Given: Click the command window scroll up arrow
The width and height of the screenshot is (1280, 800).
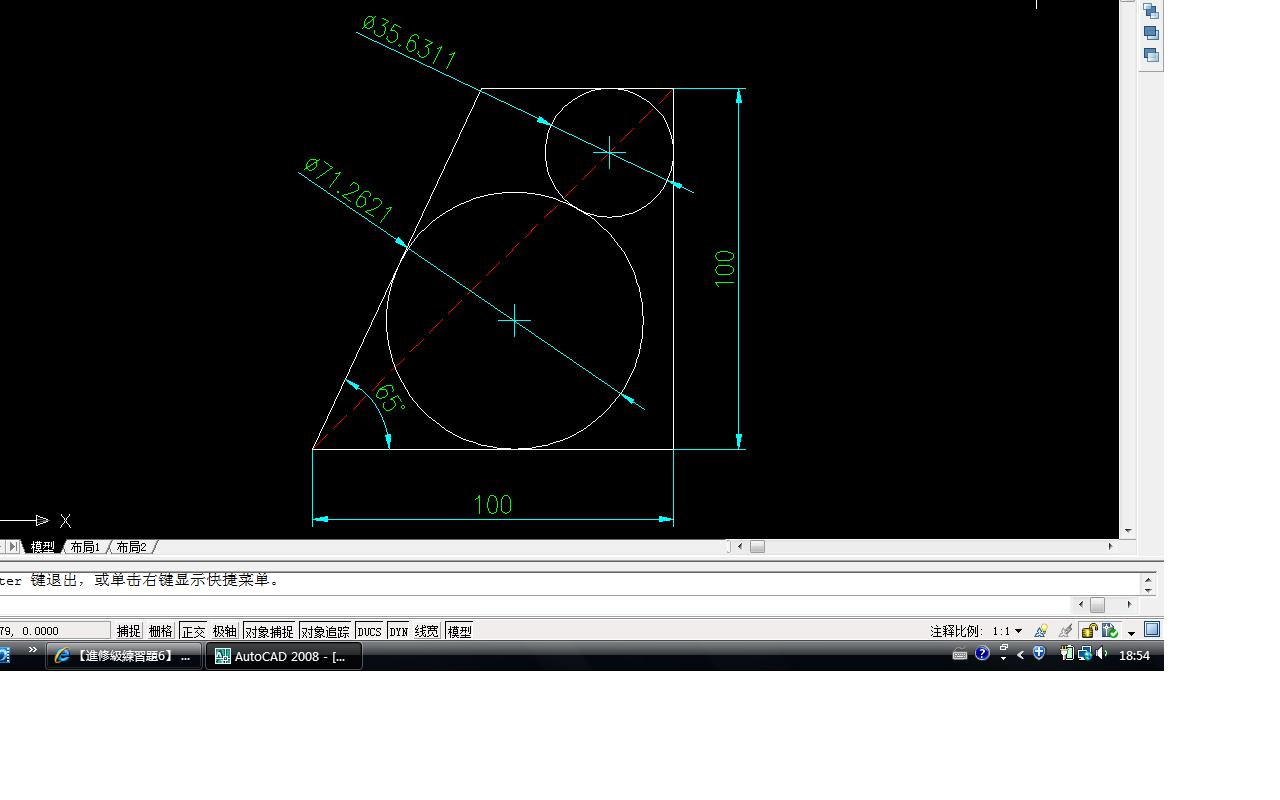Looking at the screenshot, I should click(x=1148, y=578).
